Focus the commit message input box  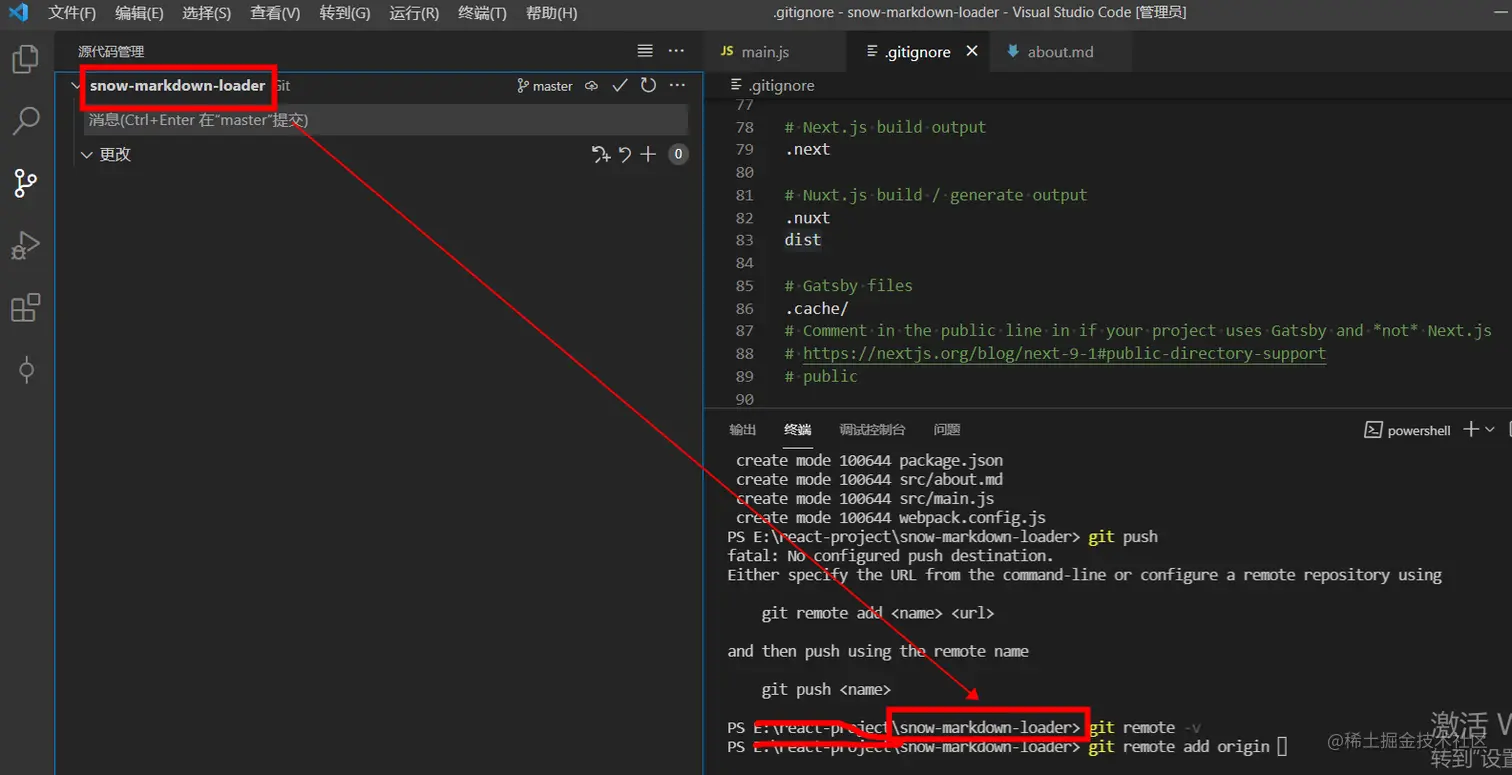coord(386,120)
